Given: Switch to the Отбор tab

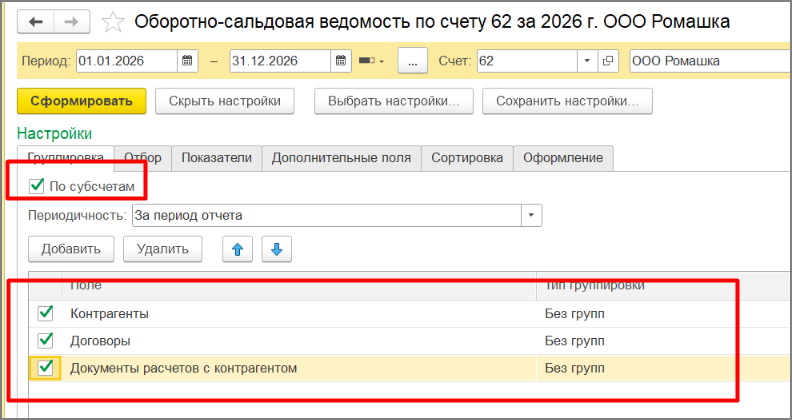Looking at the screenshot, I should click(x=145, y=158).
